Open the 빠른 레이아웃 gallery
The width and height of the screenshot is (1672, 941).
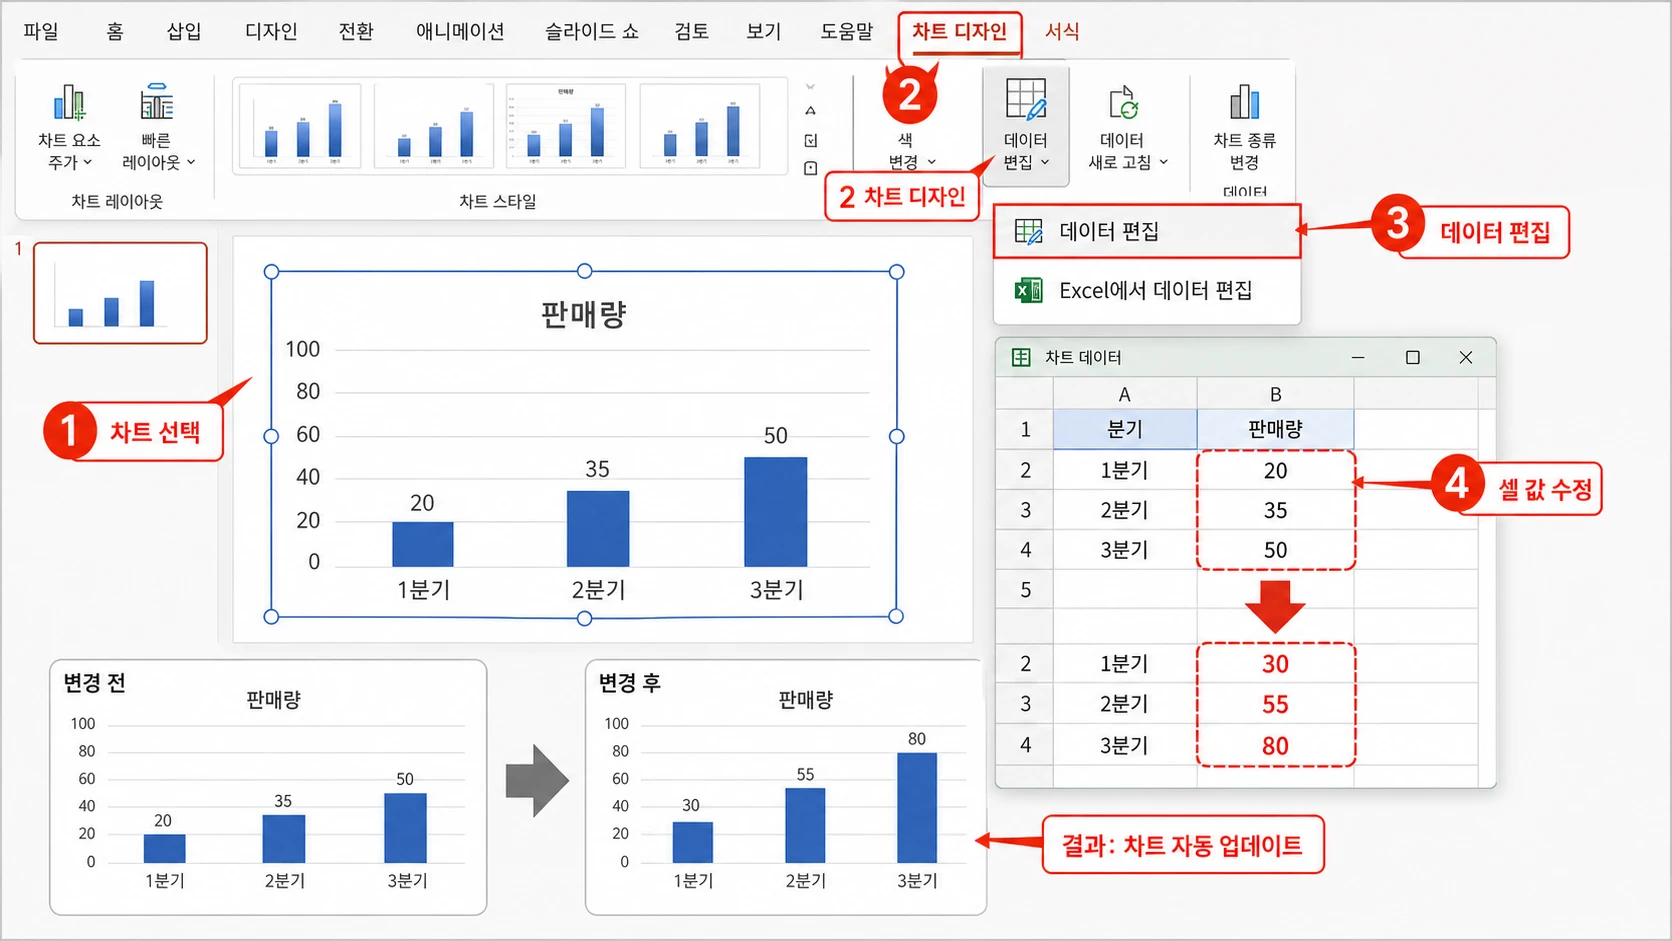[157, 127]
